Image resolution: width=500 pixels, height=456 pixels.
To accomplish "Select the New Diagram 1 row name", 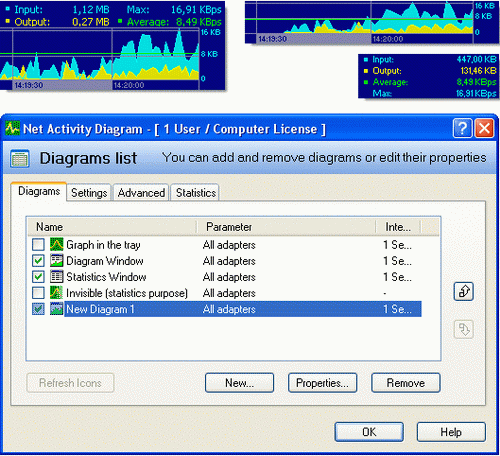I will pos(100,309).
